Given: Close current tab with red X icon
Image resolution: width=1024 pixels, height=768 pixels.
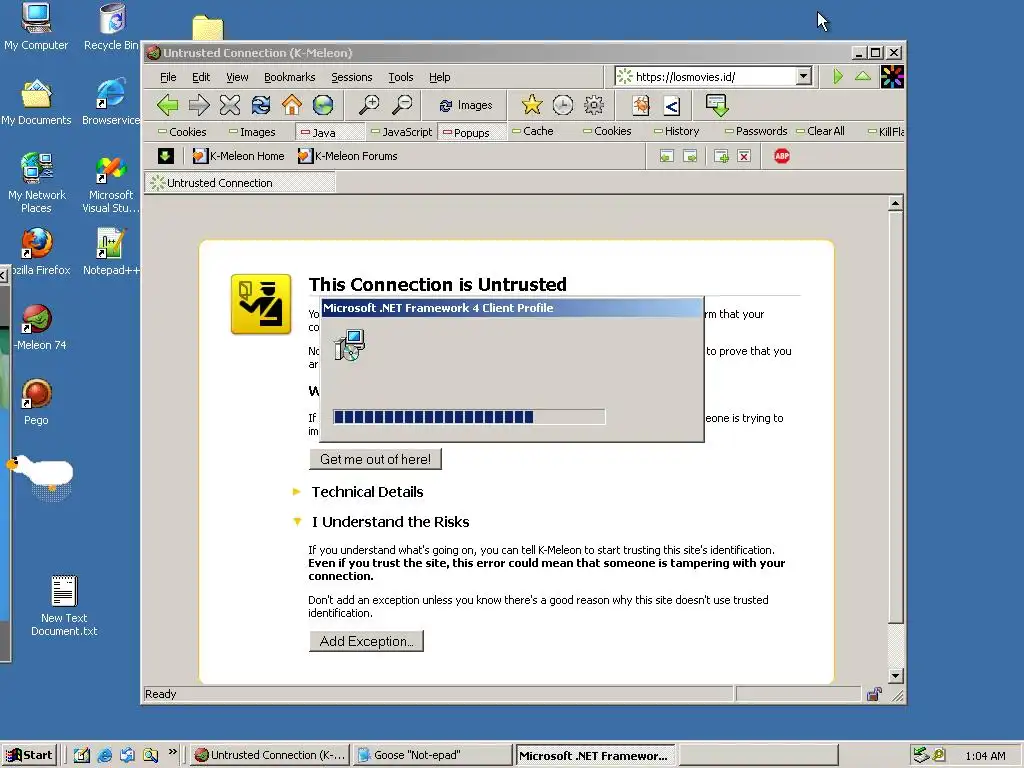Looking at the screenshot, I should pos(744,156).
